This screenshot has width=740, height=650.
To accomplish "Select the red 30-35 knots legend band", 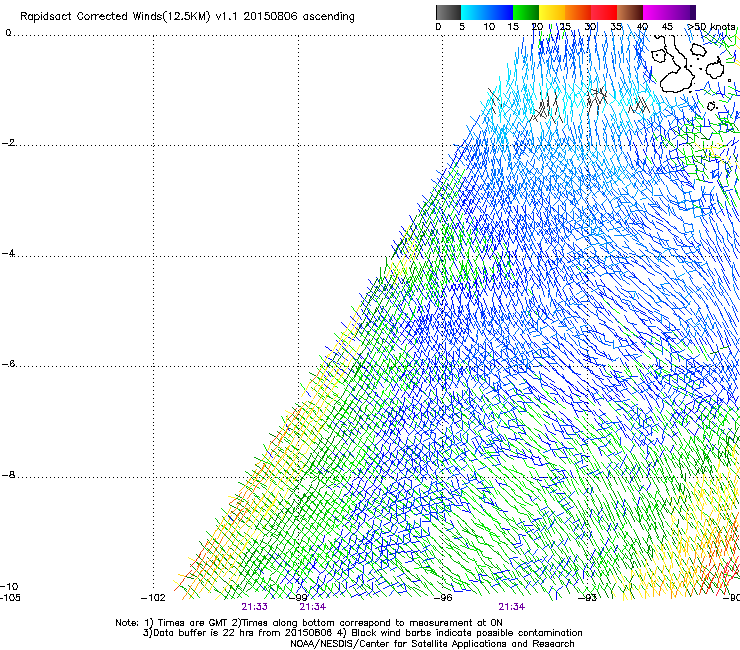I will [604, 12].
